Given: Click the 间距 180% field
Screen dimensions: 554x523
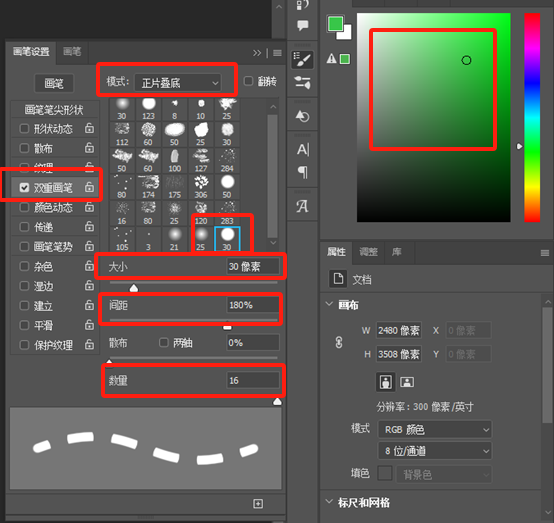Looking at the screenshot, I should [x=253, y=305].
